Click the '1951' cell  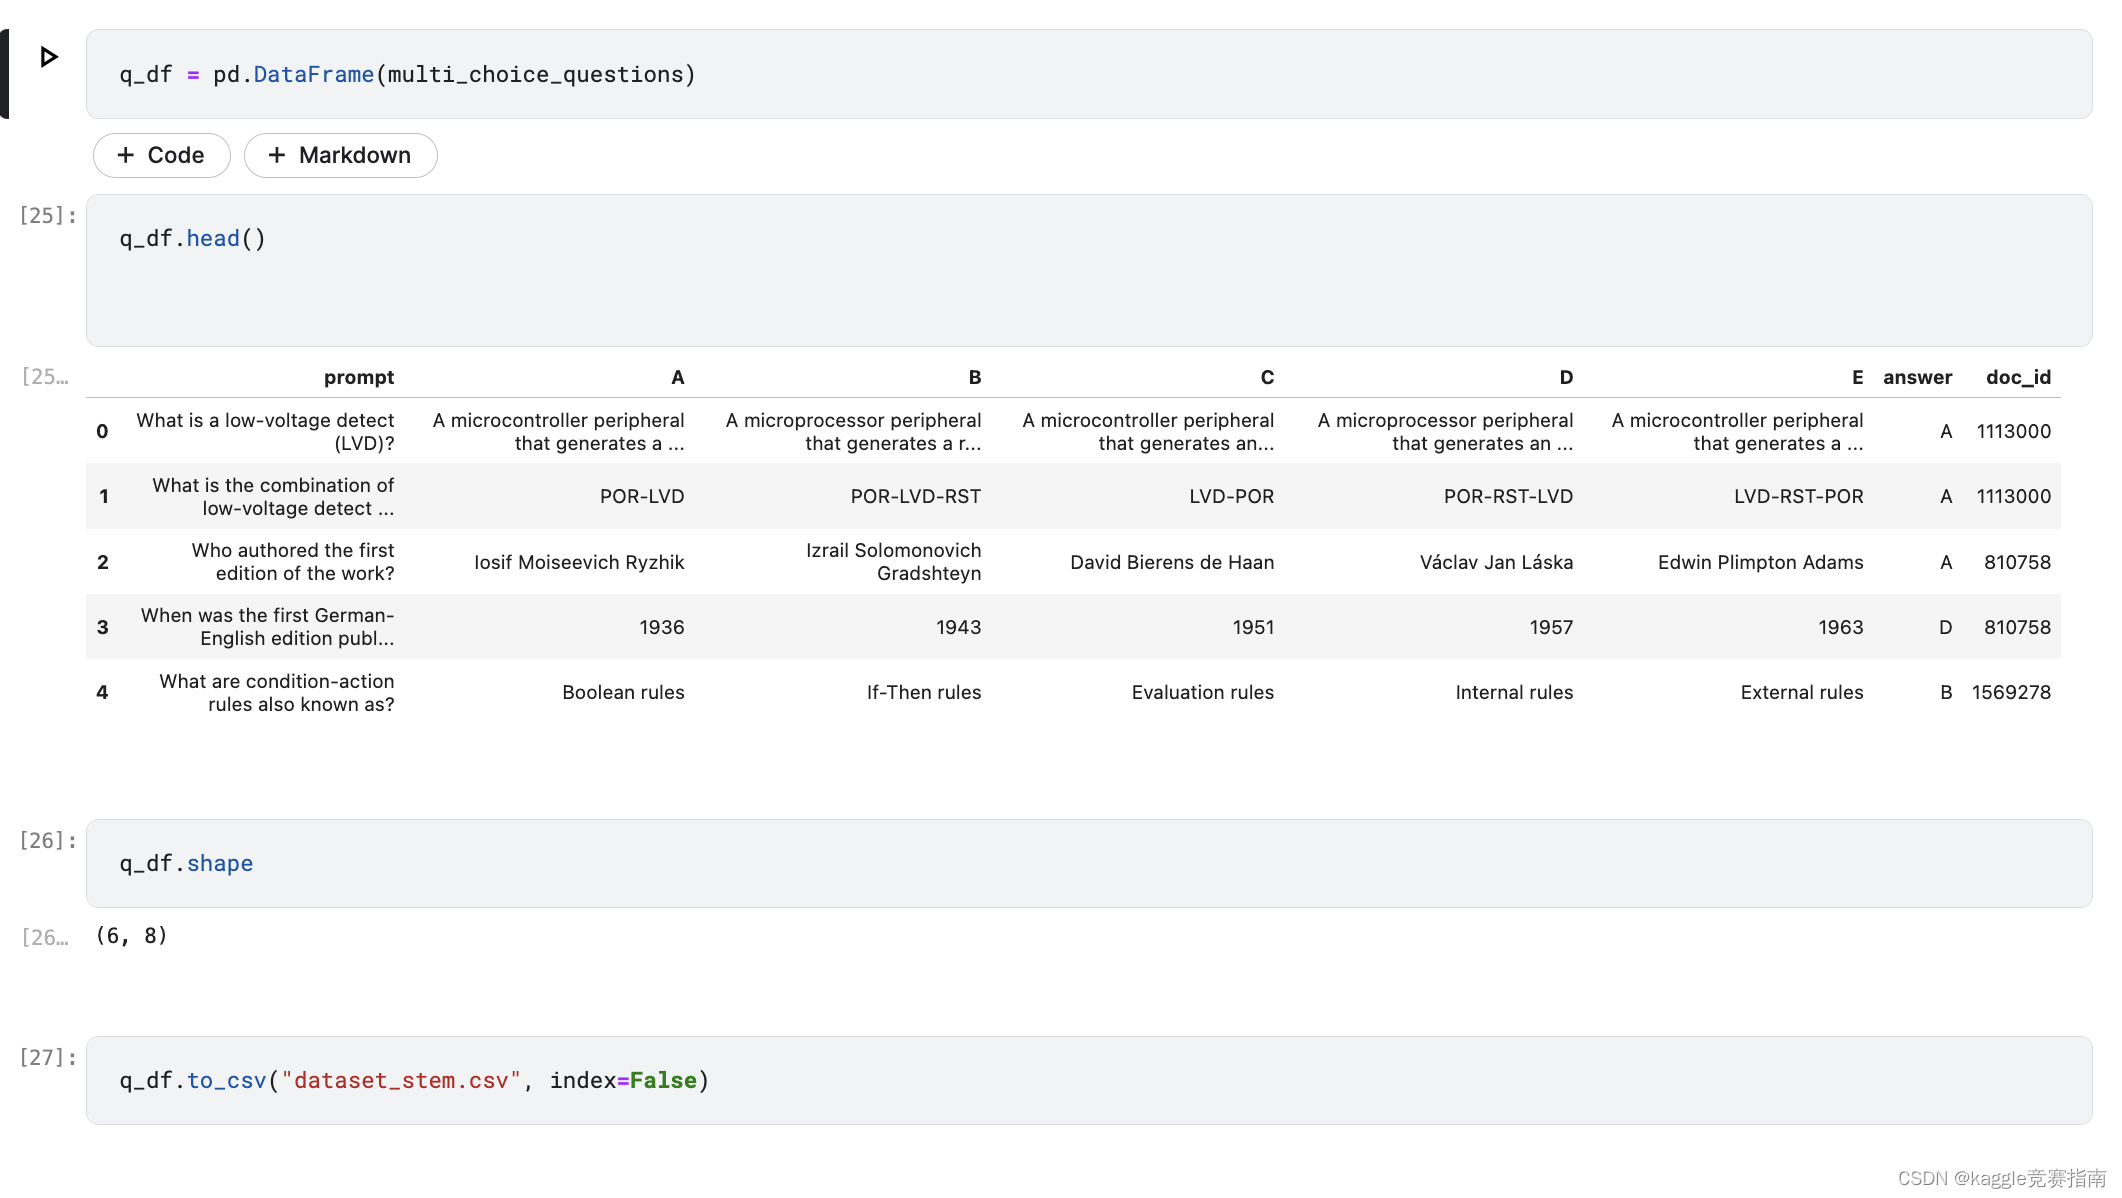[1253, 627]
